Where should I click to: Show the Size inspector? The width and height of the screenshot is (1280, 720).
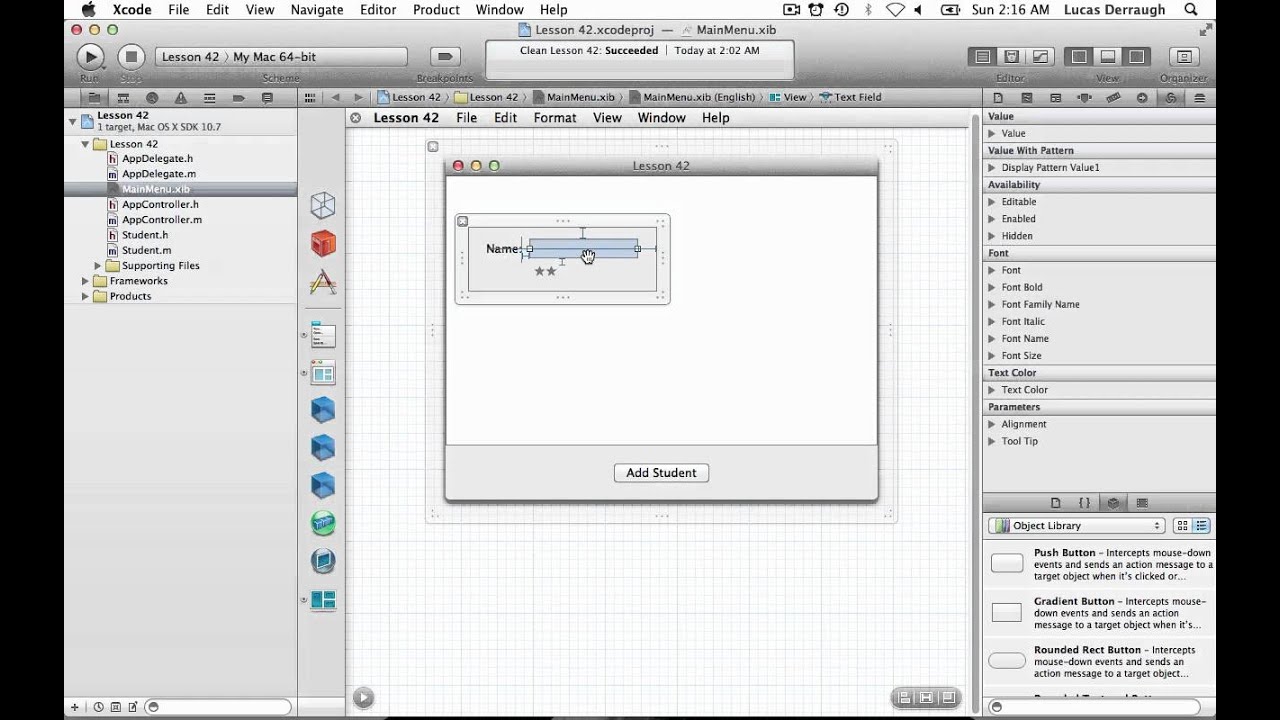[x=1113, y=98]
